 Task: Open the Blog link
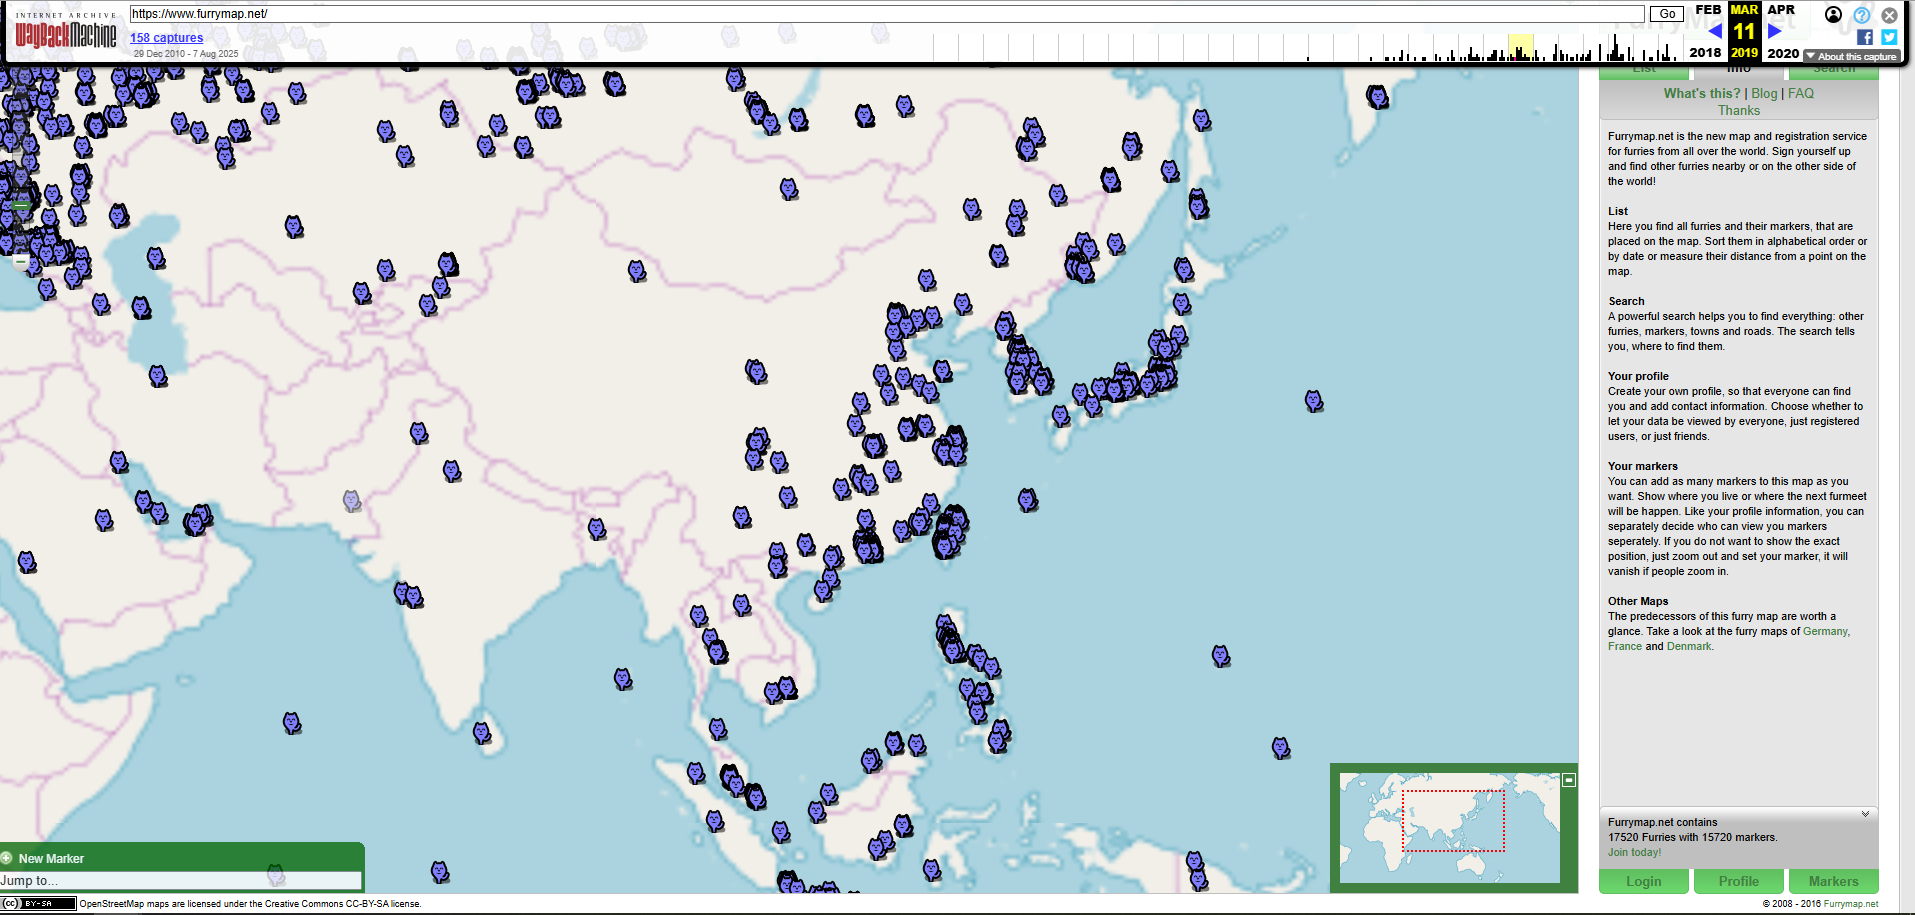[1764, 93]
